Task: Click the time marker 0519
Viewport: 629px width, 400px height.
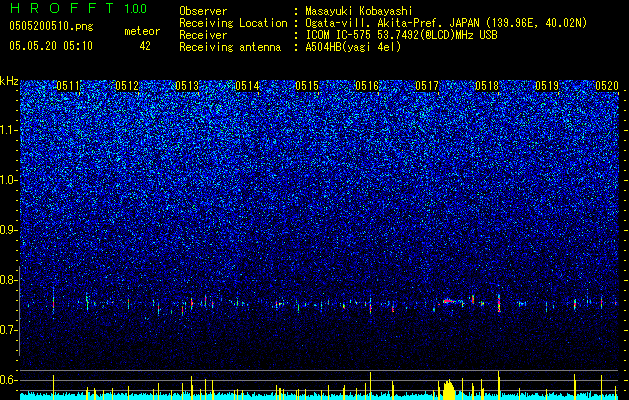Action: (x=547, y=86)
